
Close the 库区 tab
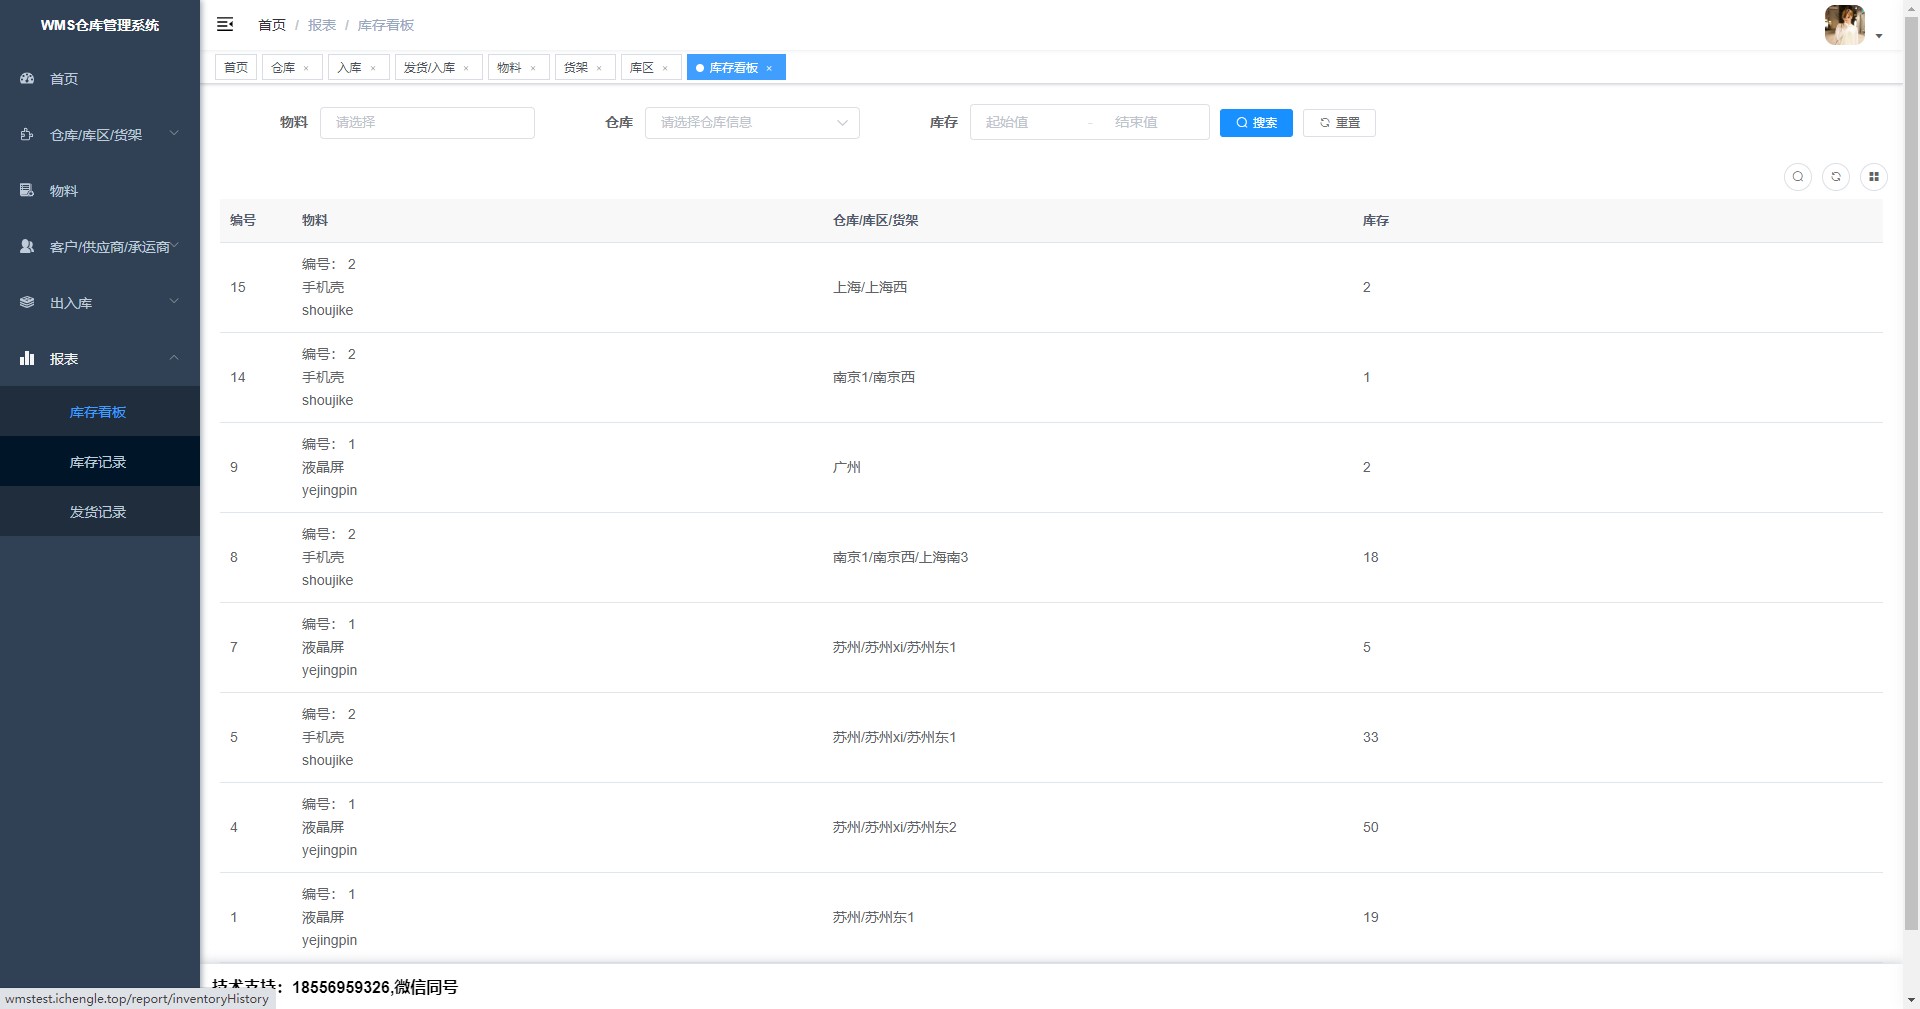(665, 68)
